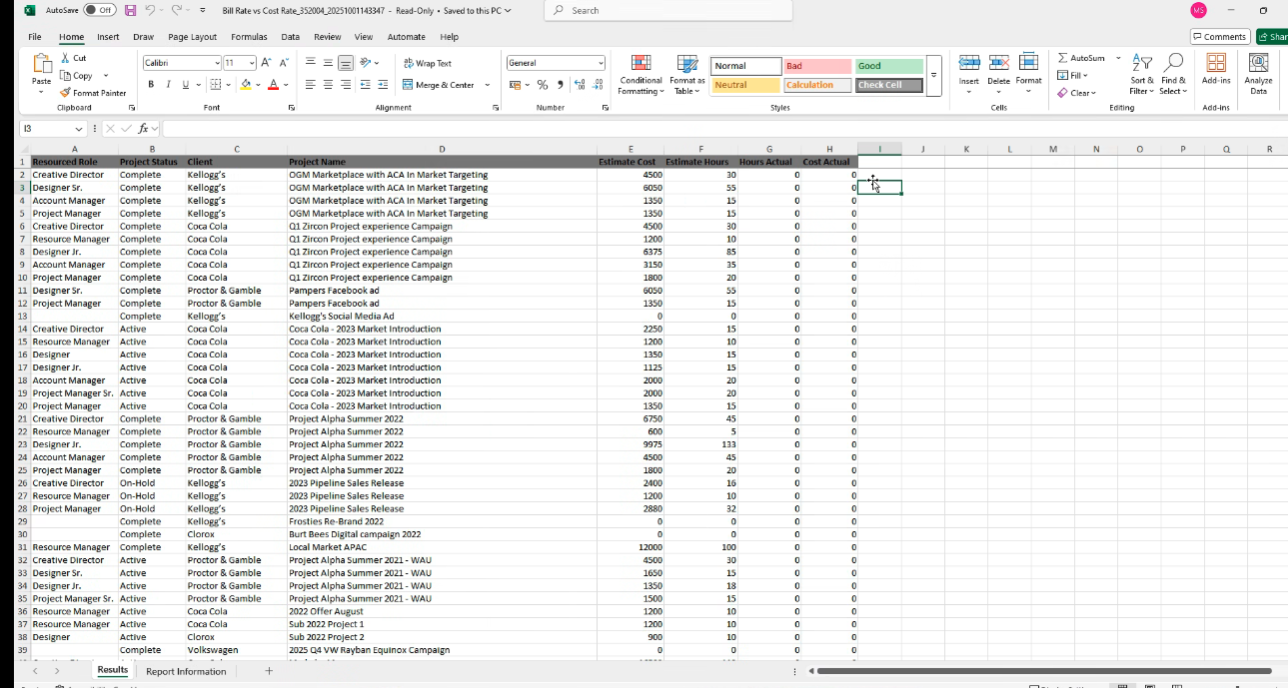The height and width of the screenshot is (688, 1288).
Task: Click the Comma Style icon
Action: click(x=560, y=85)
